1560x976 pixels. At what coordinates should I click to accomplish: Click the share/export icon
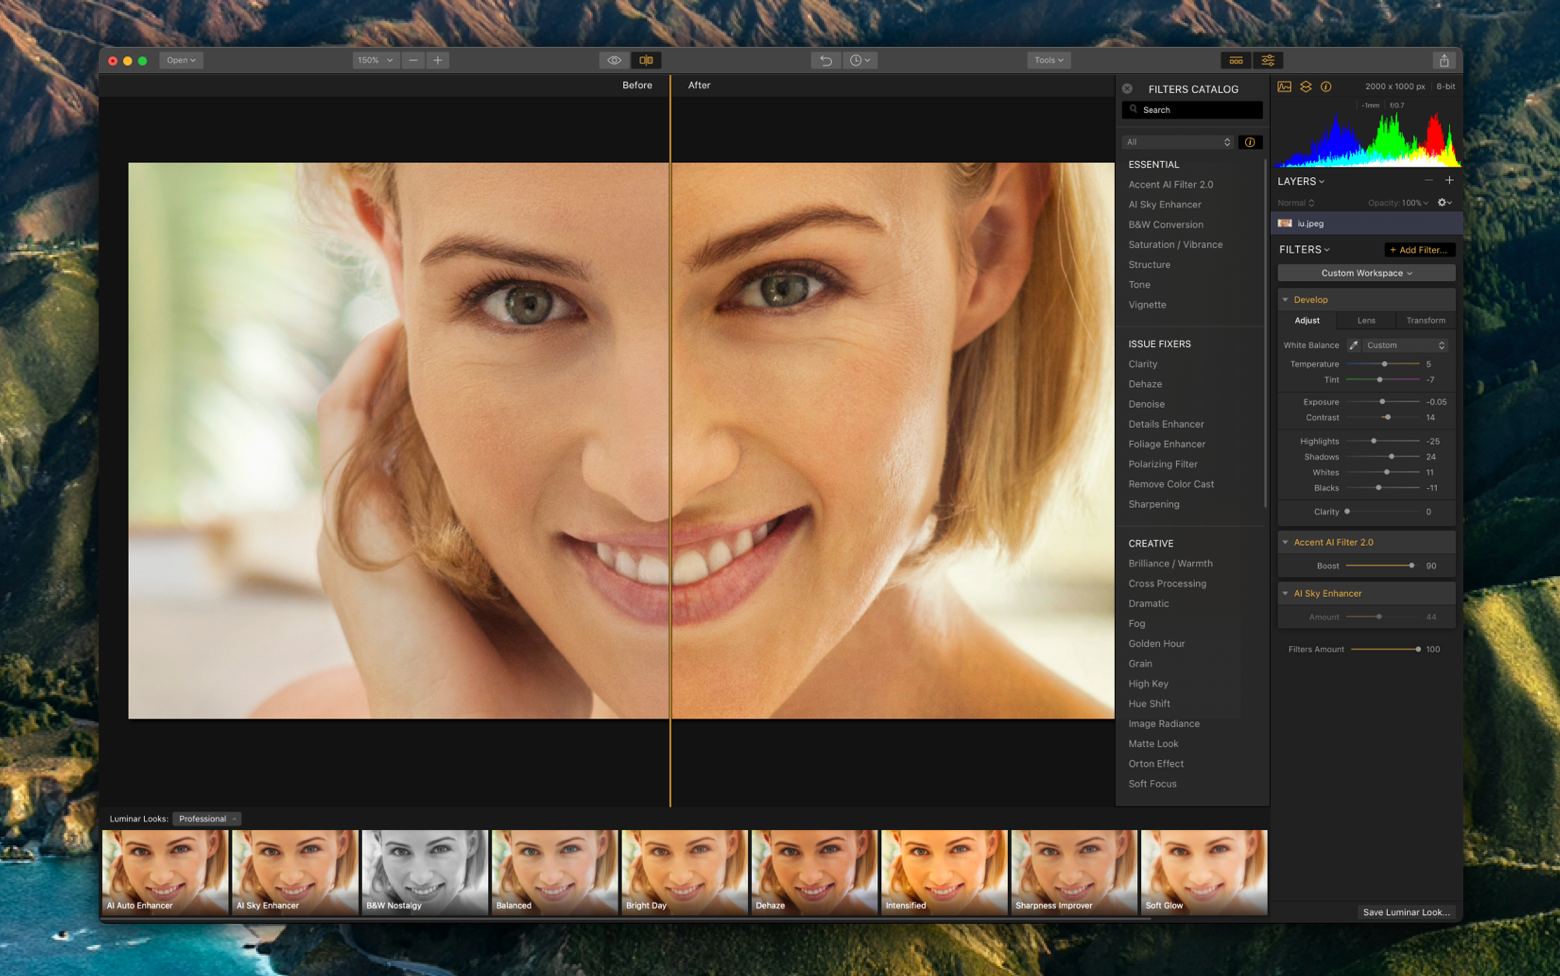(x=1443, y=60)
